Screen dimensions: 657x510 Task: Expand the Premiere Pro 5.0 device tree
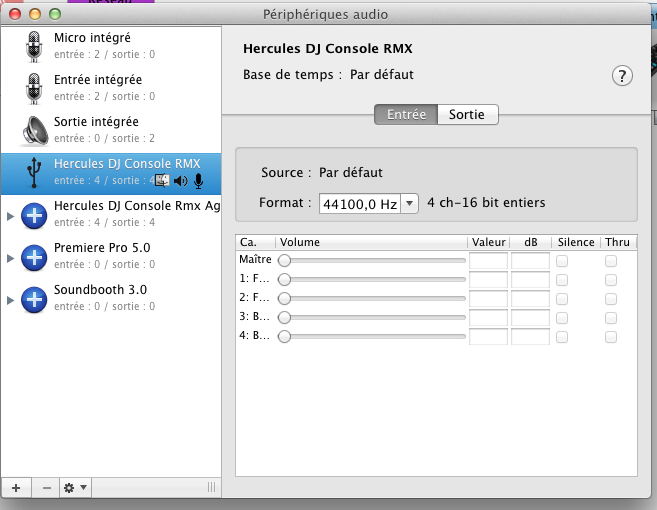click(x=11, y=257)
